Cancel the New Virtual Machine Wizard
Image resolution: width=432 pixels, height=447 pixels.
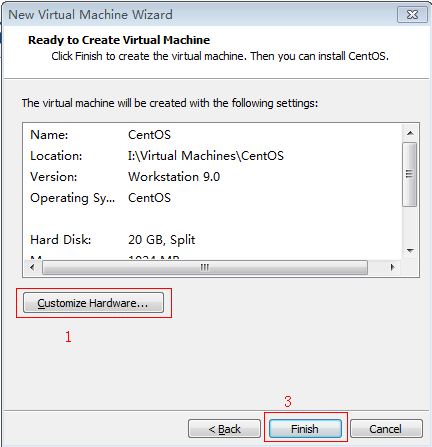(386, 428)
